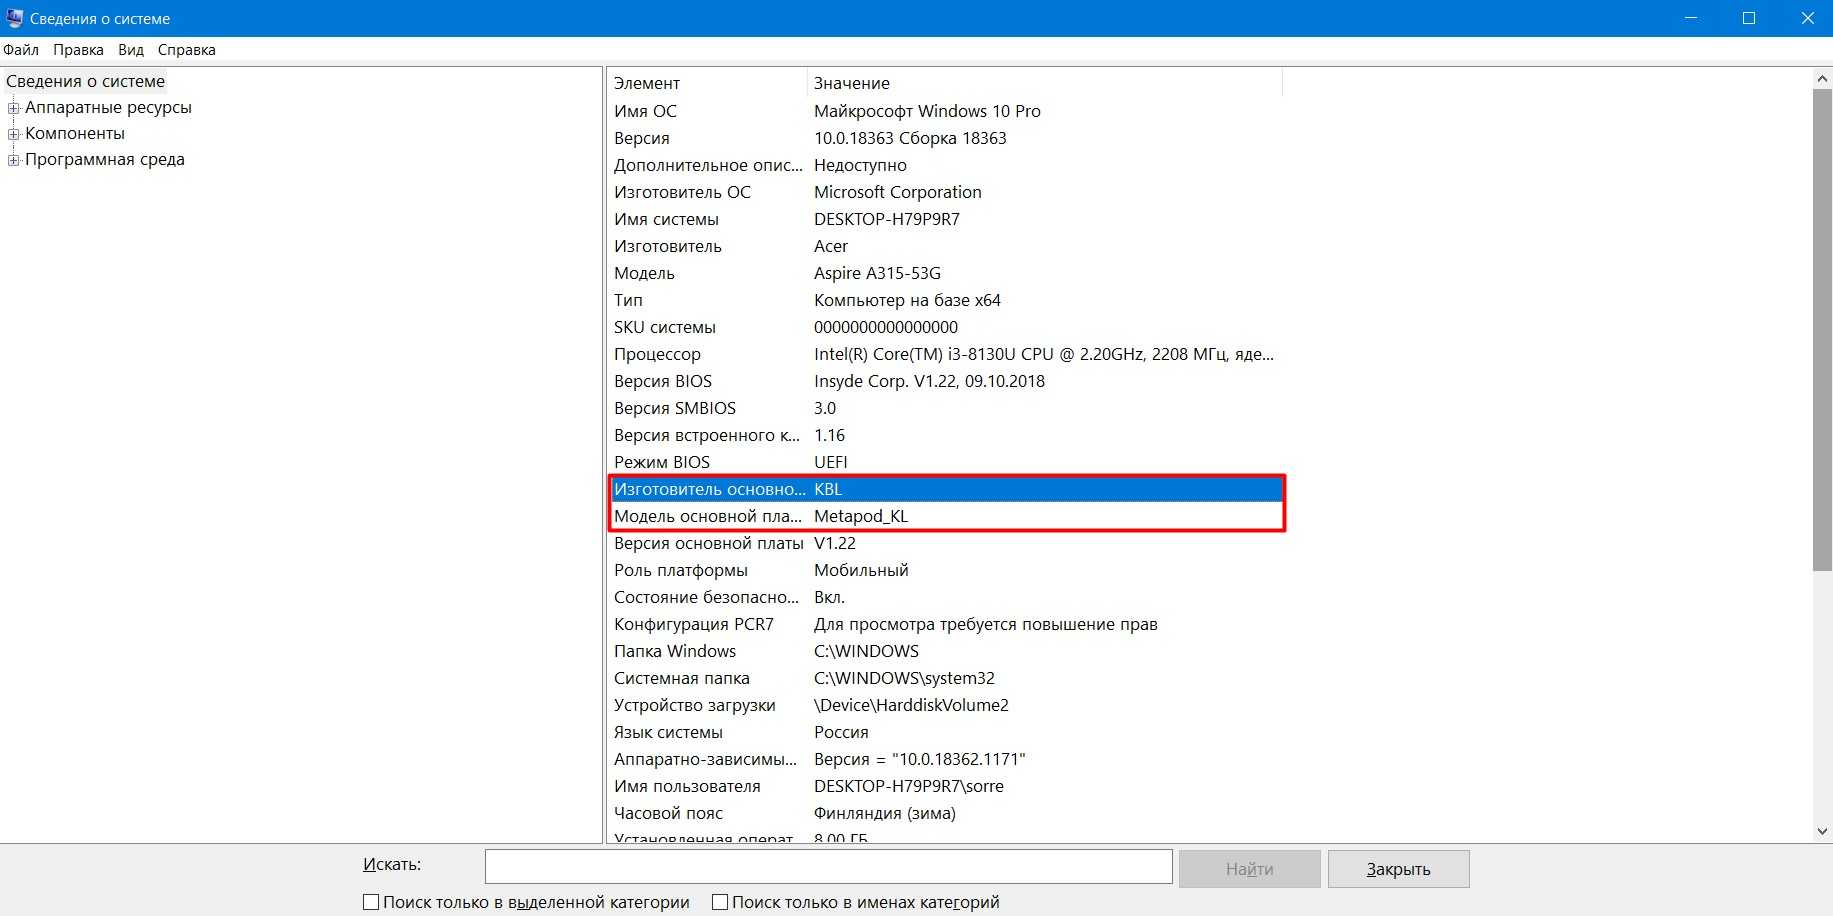The image size is (1833, 916).
Task: Expand the Компоненты tree node
Action: click(x=14, y=134)
